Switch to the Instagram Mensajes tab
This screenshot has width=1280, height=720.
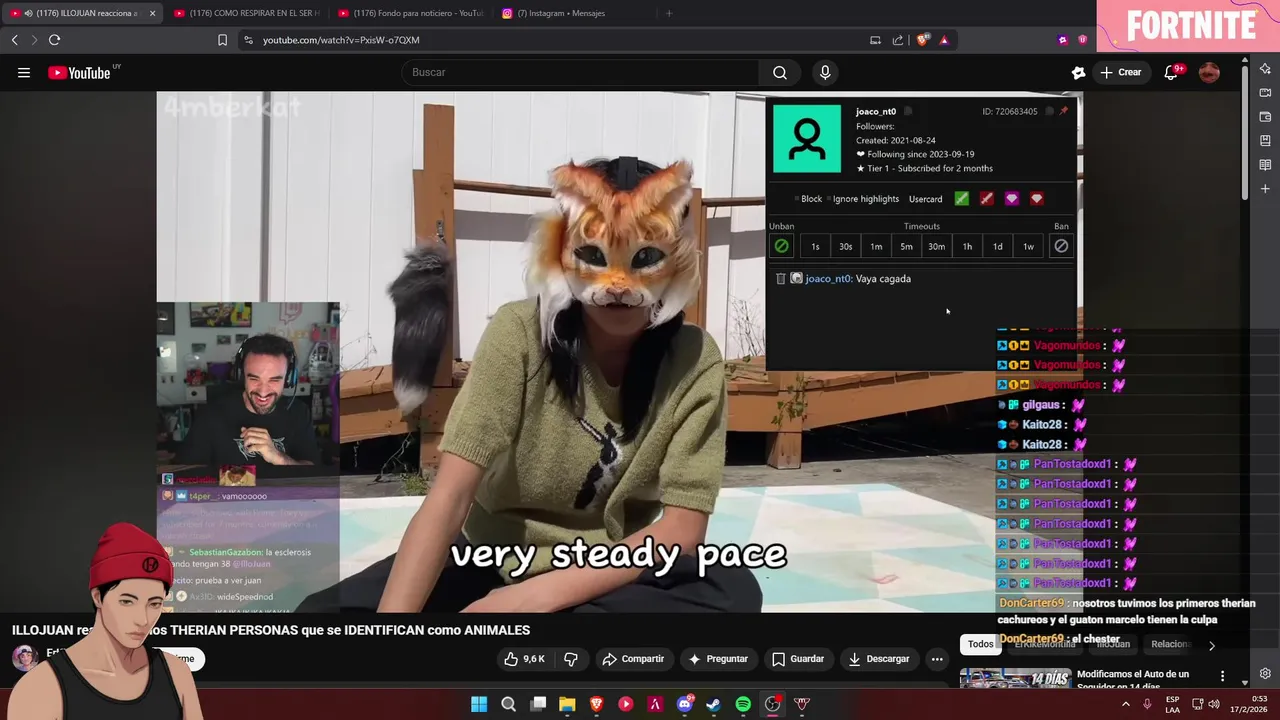[574, 13]
